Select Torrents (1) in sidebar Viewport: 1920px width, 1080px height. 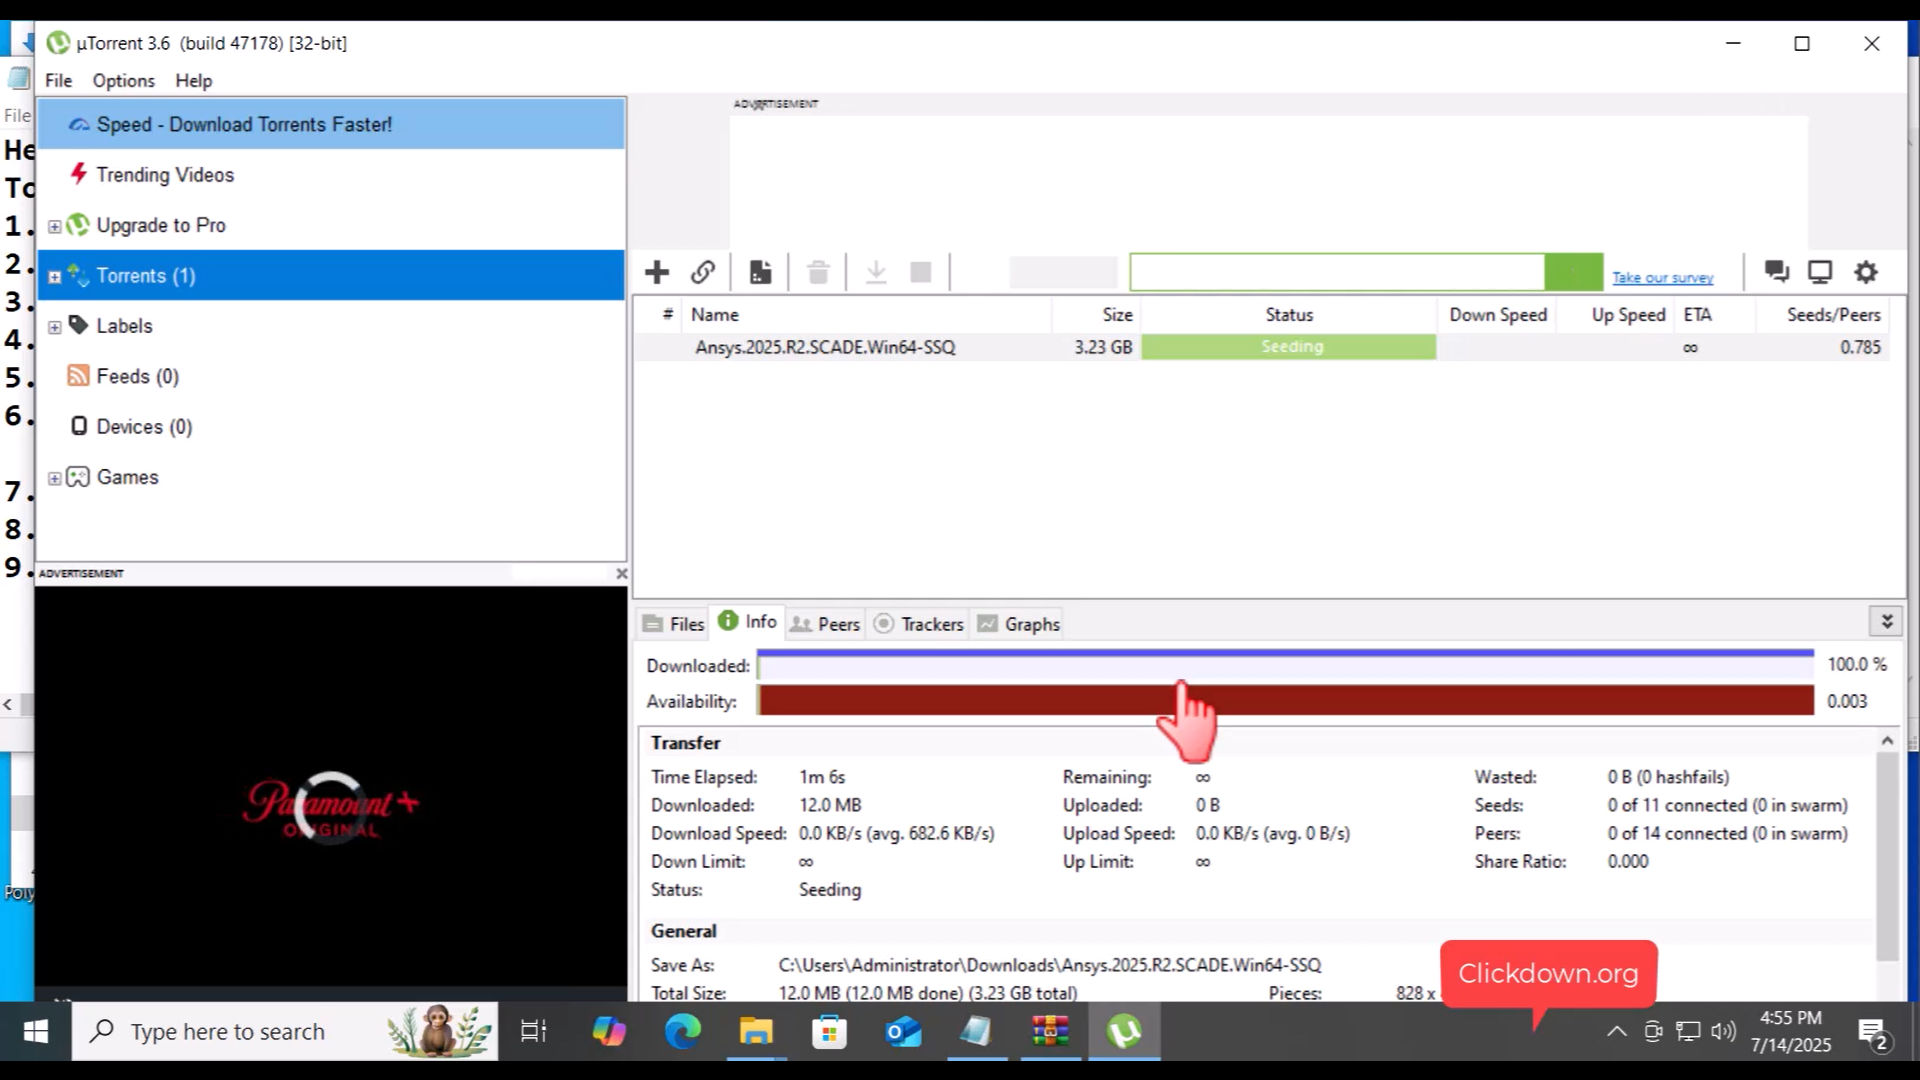pos(331,275)
